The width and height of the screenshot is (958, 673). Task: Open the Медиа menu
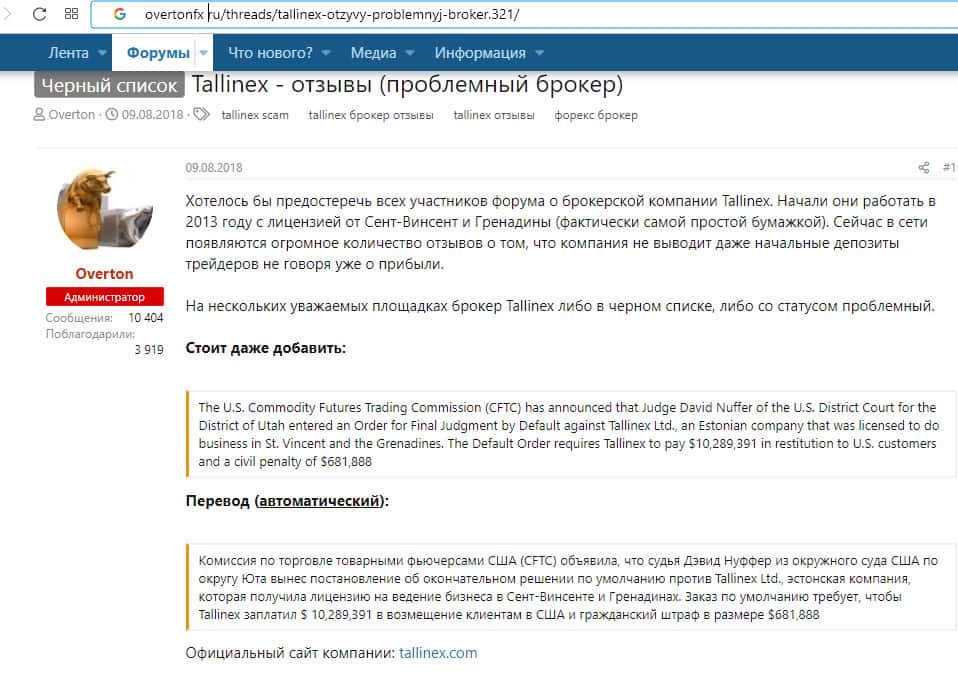pyautogui.click(x=373, y=53)
